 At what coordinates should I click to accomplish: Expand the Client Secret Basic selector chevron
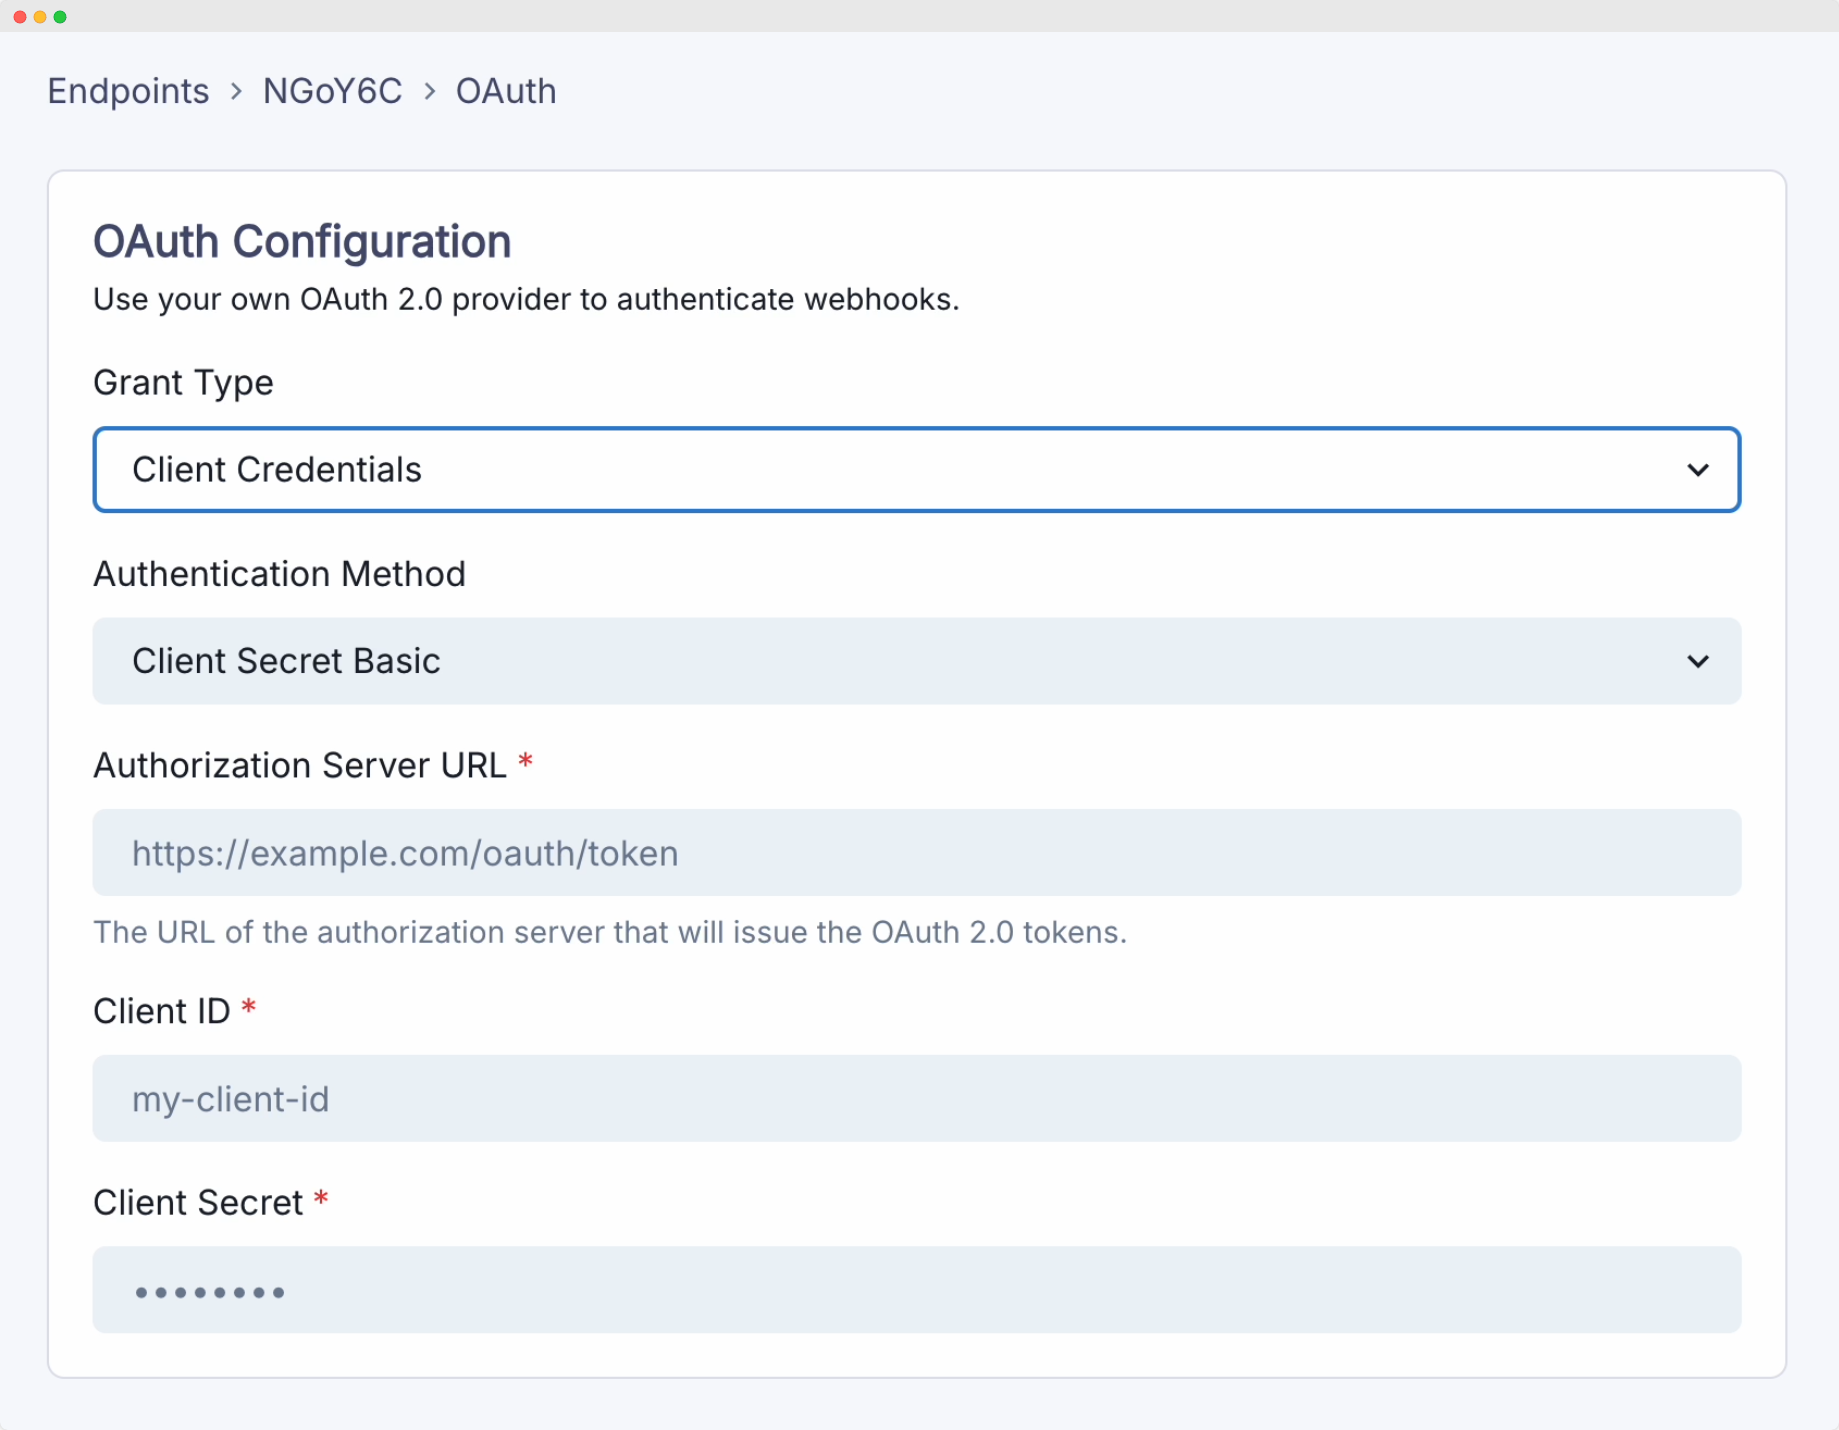point(1699,661)
